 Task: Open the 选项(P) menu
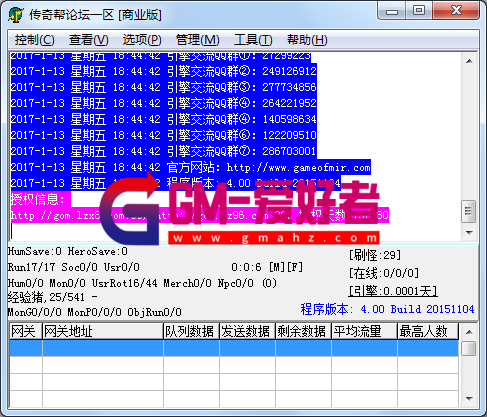[x=142, y=40]
